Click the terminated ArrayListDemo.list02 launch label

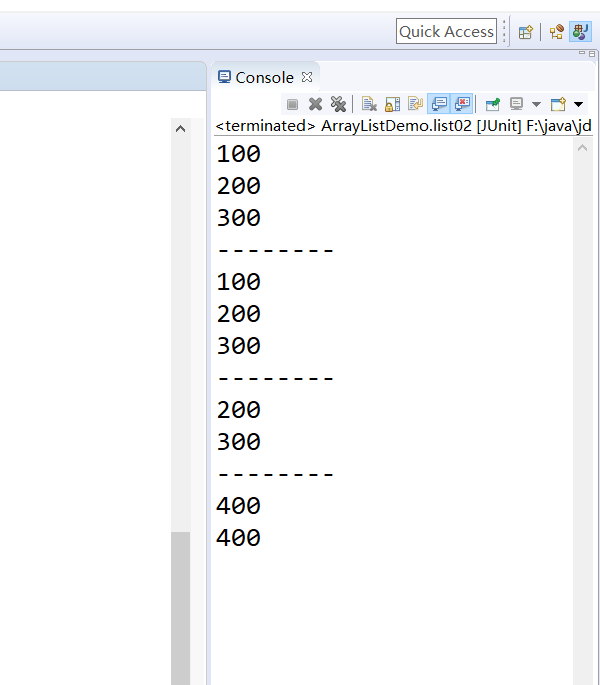[x=403, y=126]
